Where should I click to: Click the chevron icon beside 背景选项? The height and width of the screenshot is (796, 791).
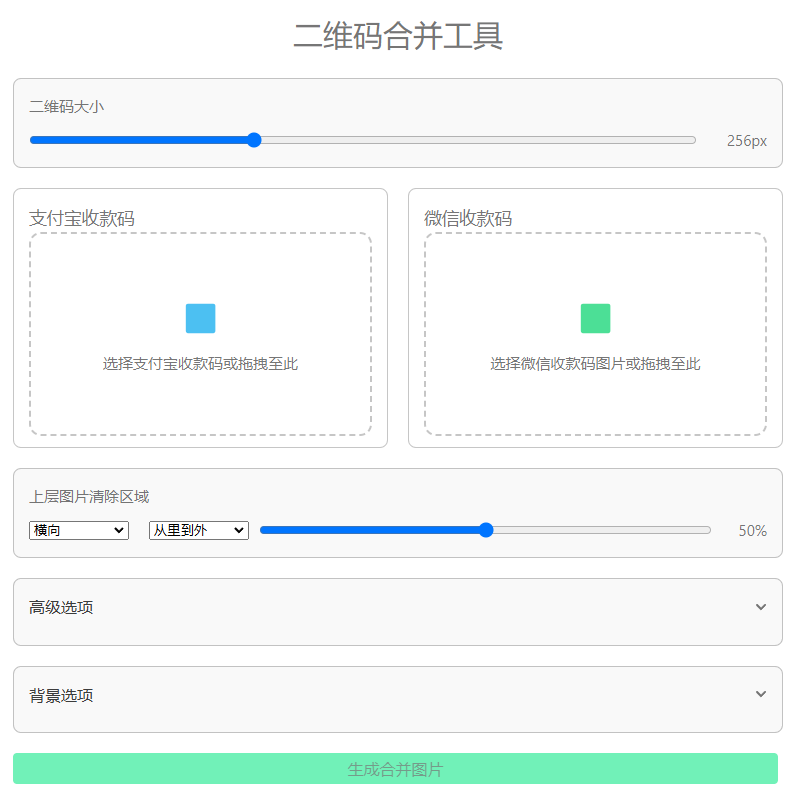[761, 694]
